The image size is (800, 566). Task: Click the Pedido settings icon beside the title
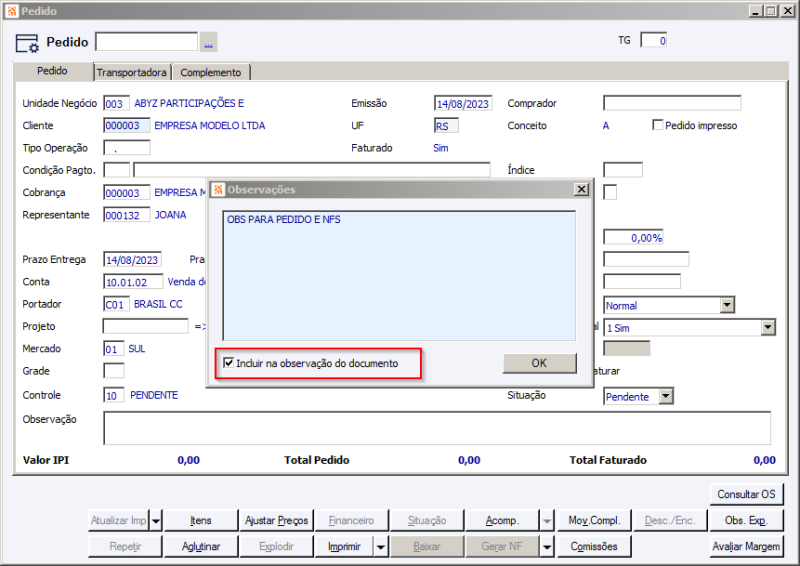(x=27, y=43)
